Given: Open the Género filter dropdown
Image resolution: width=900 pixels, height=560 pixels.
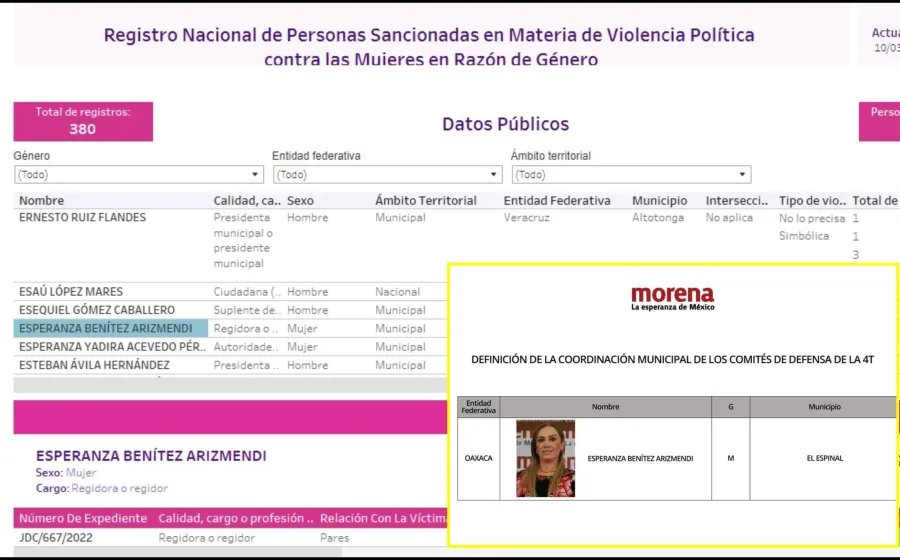Looking at the screenshot, I should (139, 174).
